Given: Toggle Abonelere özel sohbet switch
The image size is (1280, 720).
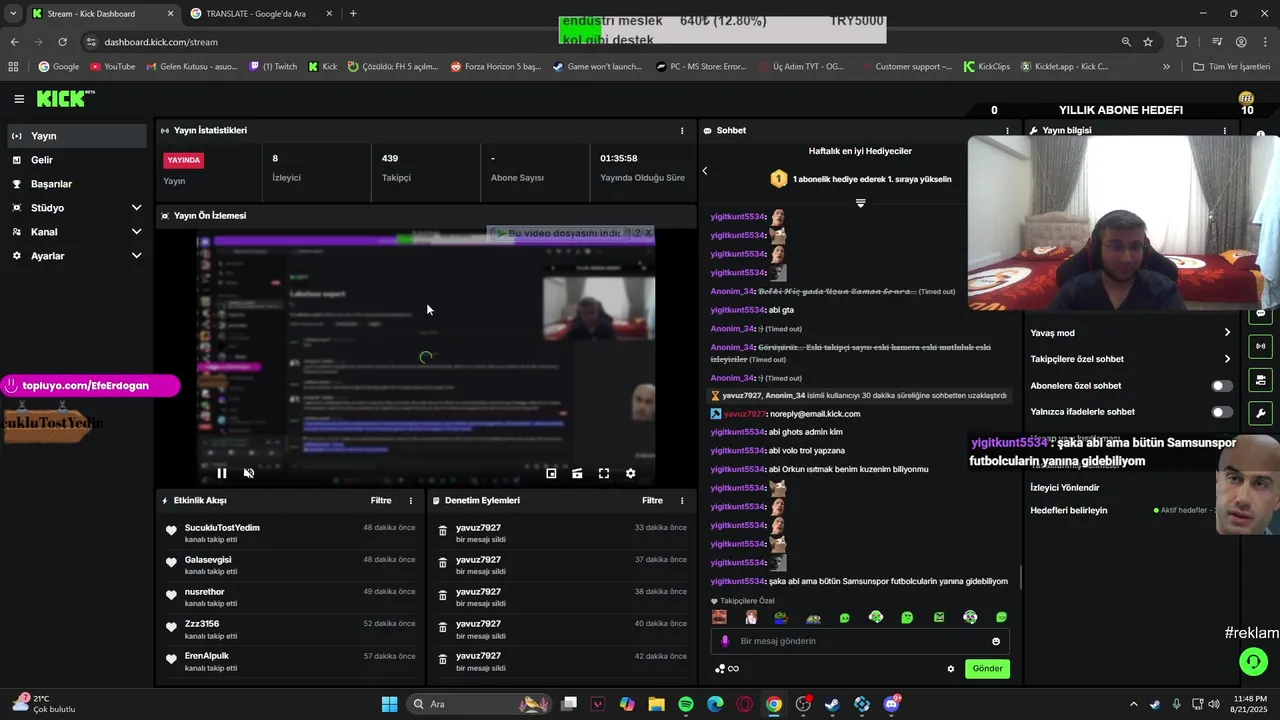Looking at the screenshot, I should [x=1222, y=386].
